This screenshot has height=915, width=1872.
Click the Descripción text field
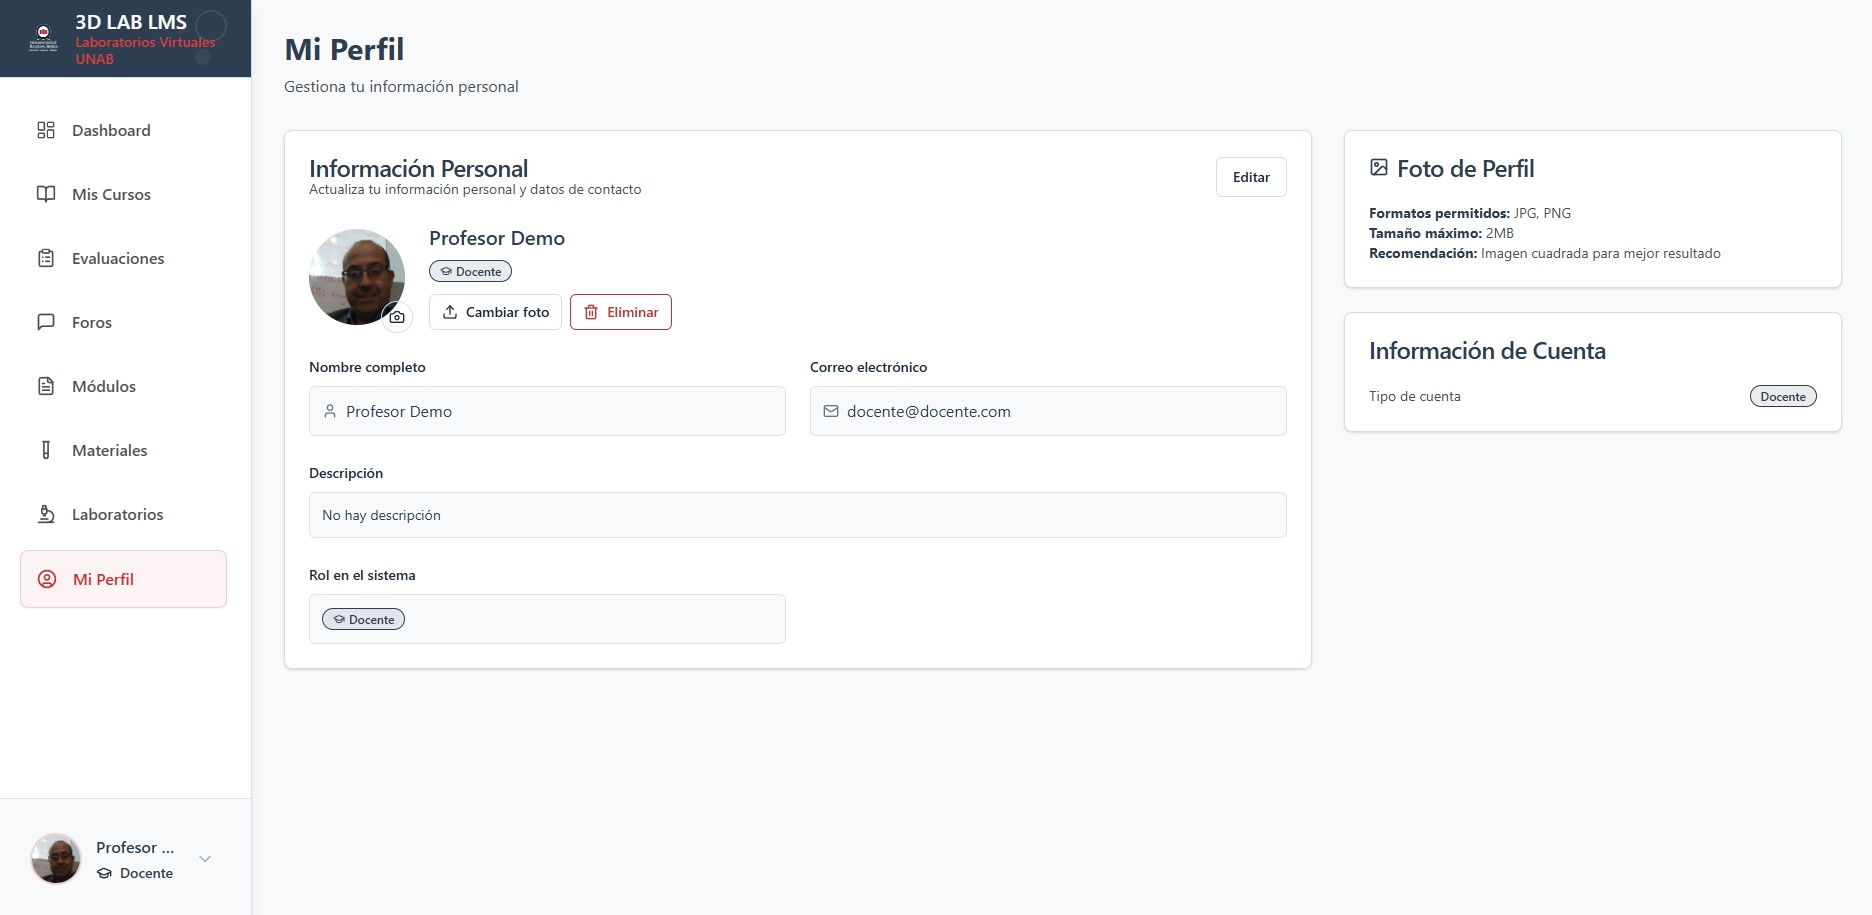click(797, 515)
